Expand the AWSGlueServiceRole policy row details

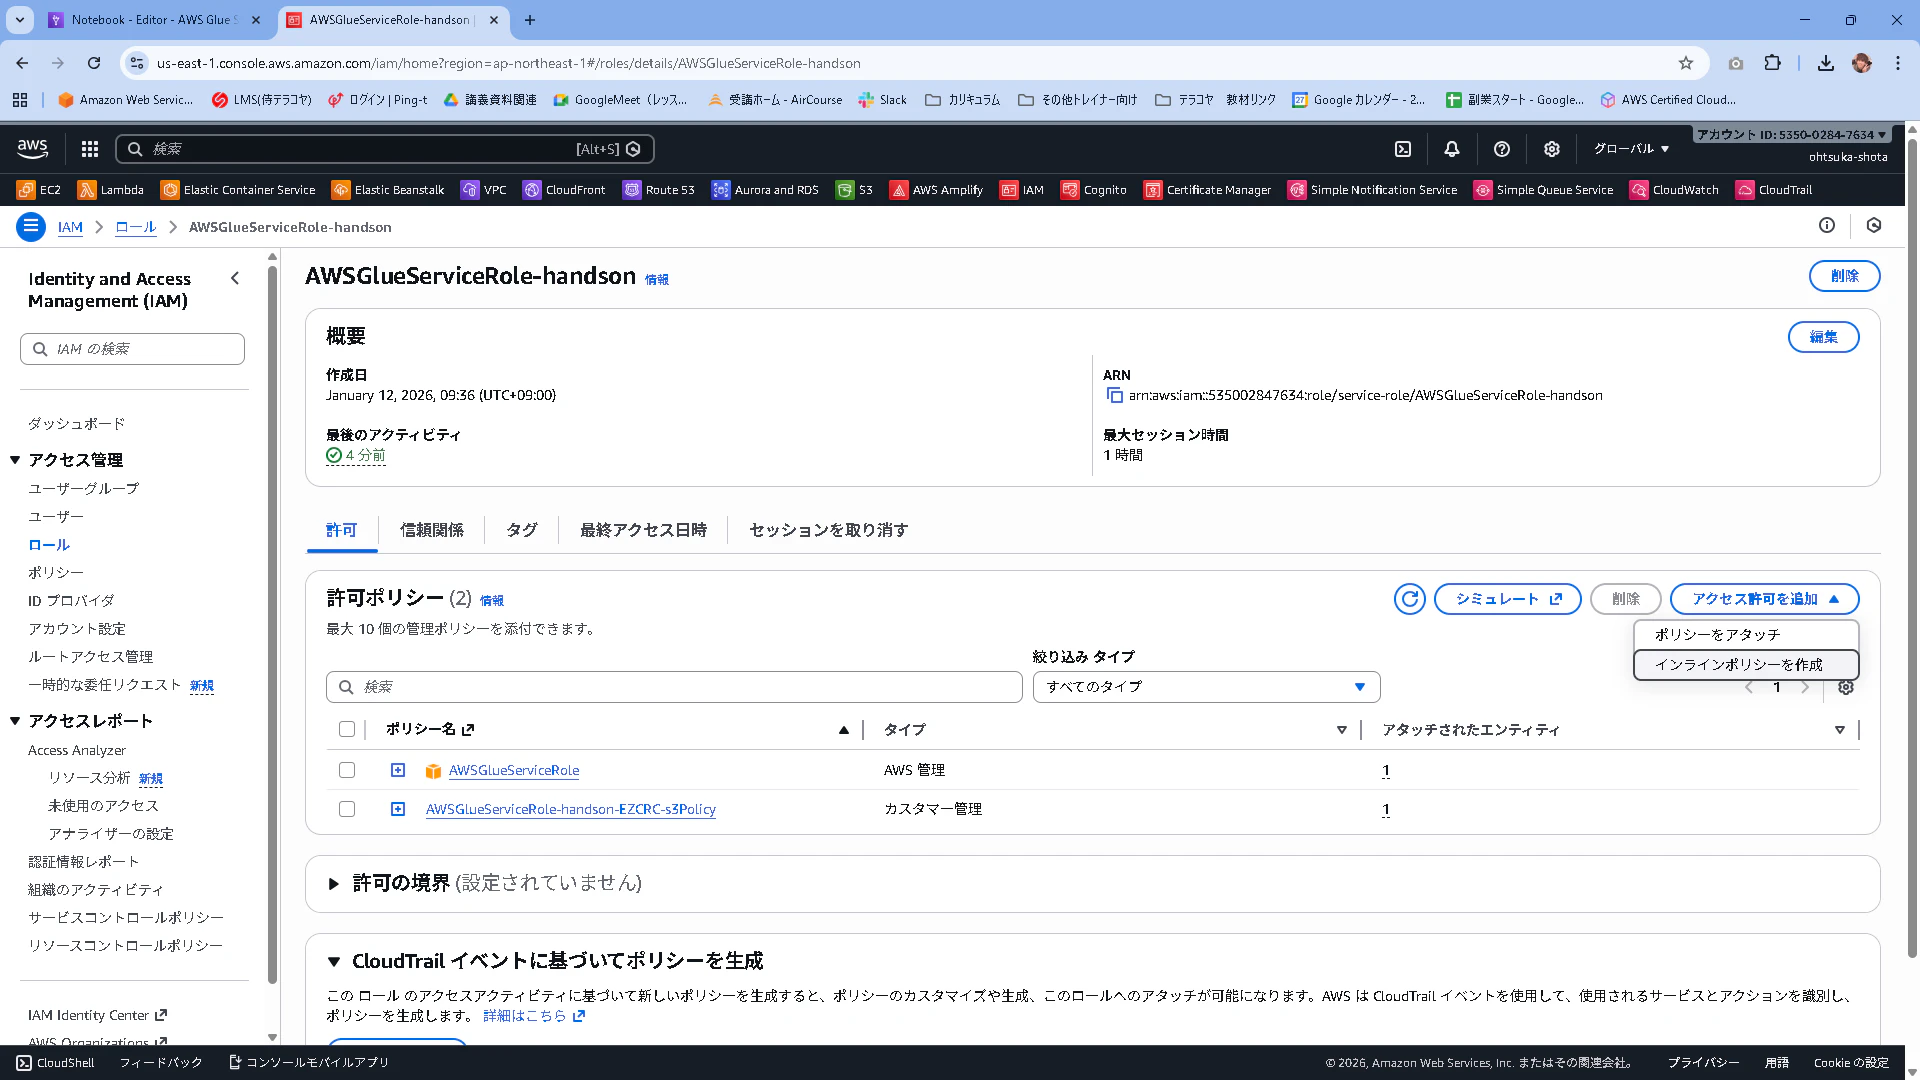tap(398, 770)
